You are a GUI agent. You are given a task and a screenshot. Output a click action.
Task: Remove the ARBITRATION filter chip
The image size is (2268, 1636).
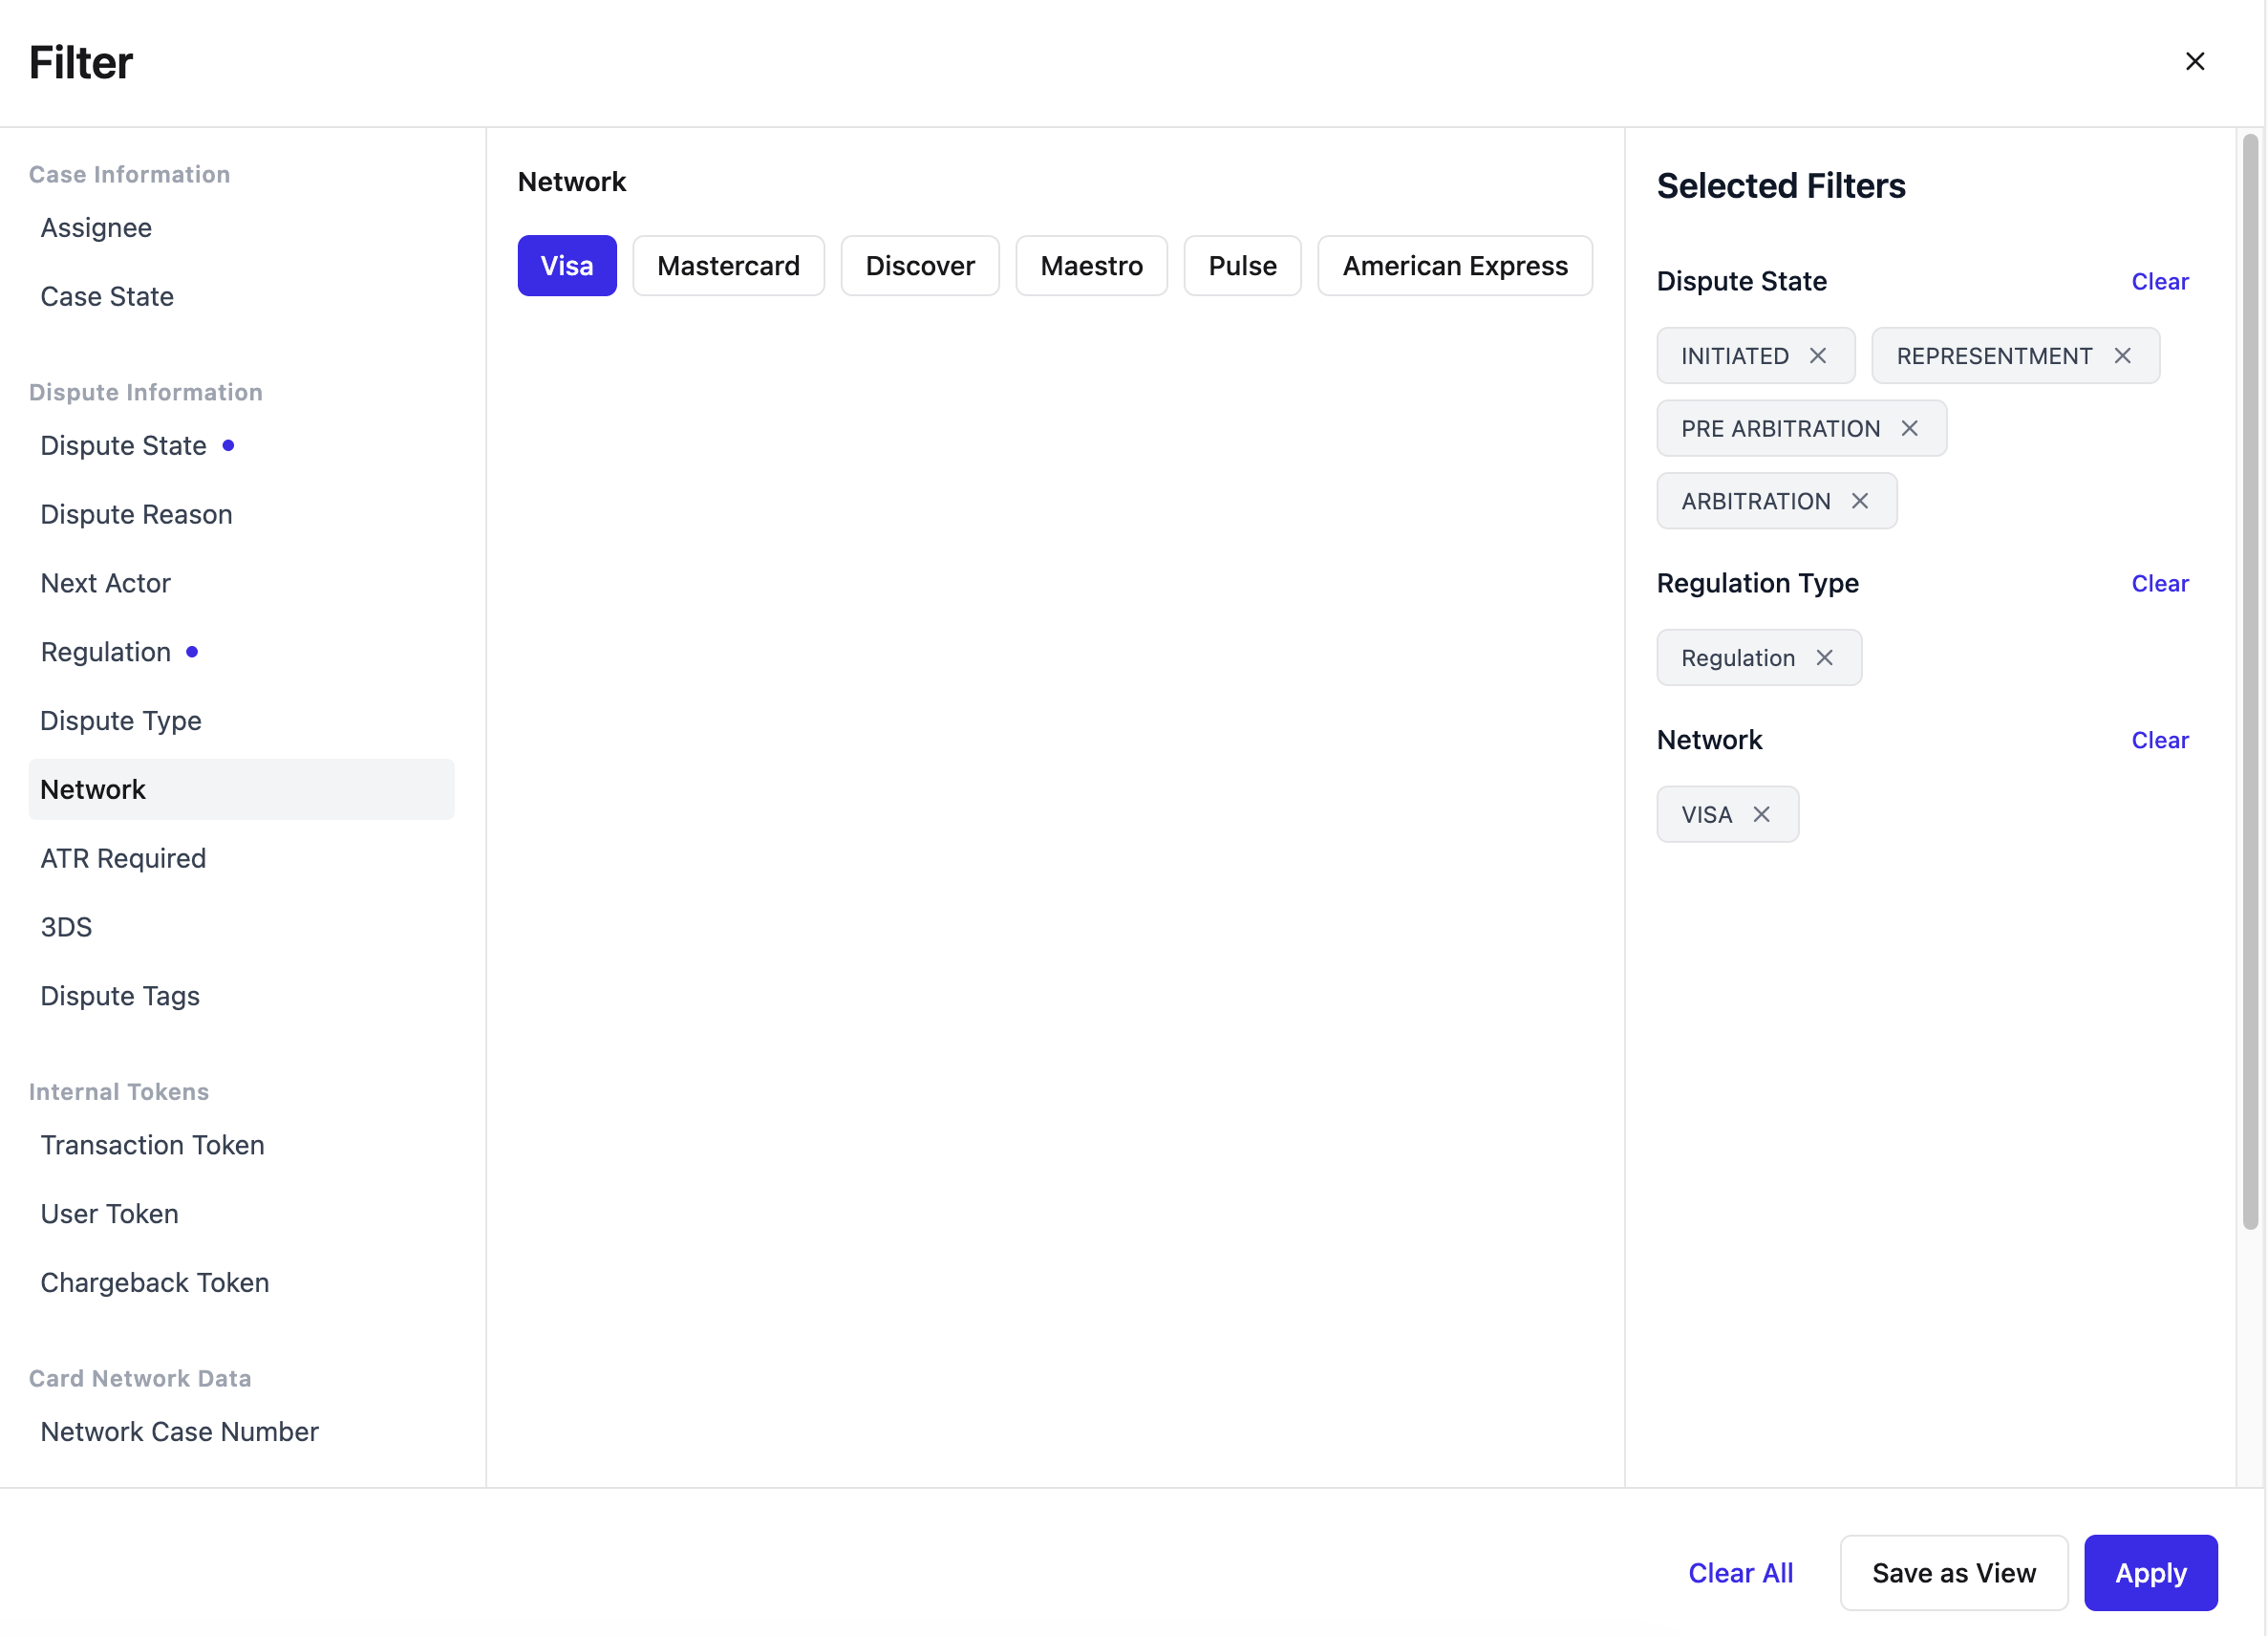(x=1859, y=501)
